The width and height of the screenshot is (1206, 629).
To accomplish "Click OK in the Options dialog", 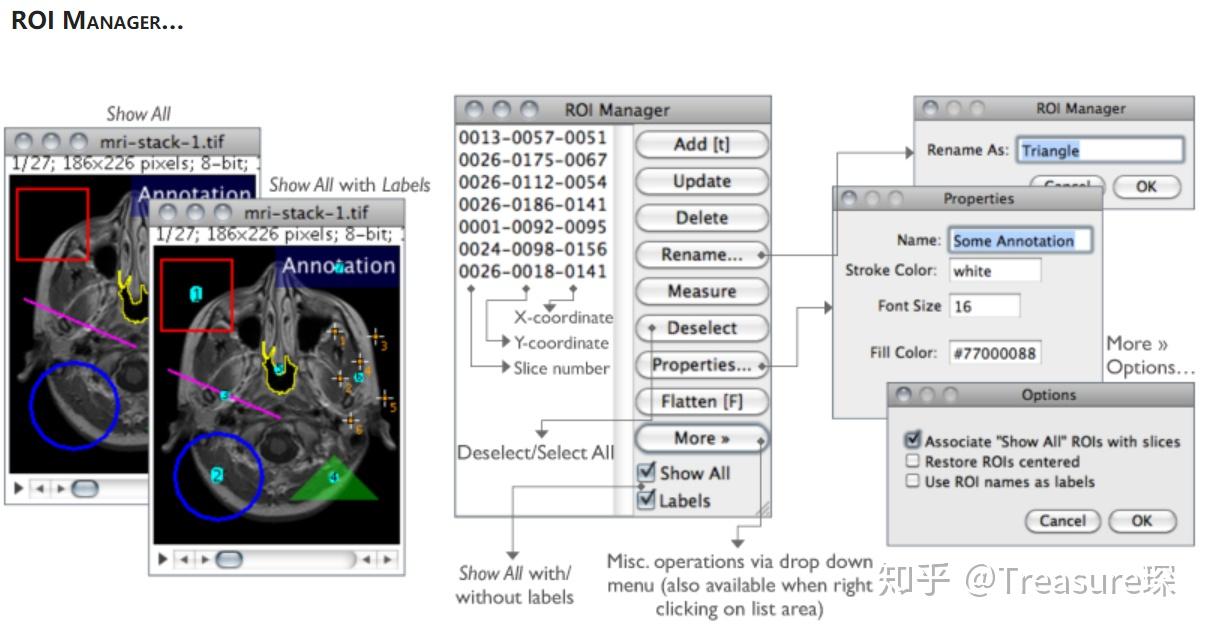I will point(1142,521).
